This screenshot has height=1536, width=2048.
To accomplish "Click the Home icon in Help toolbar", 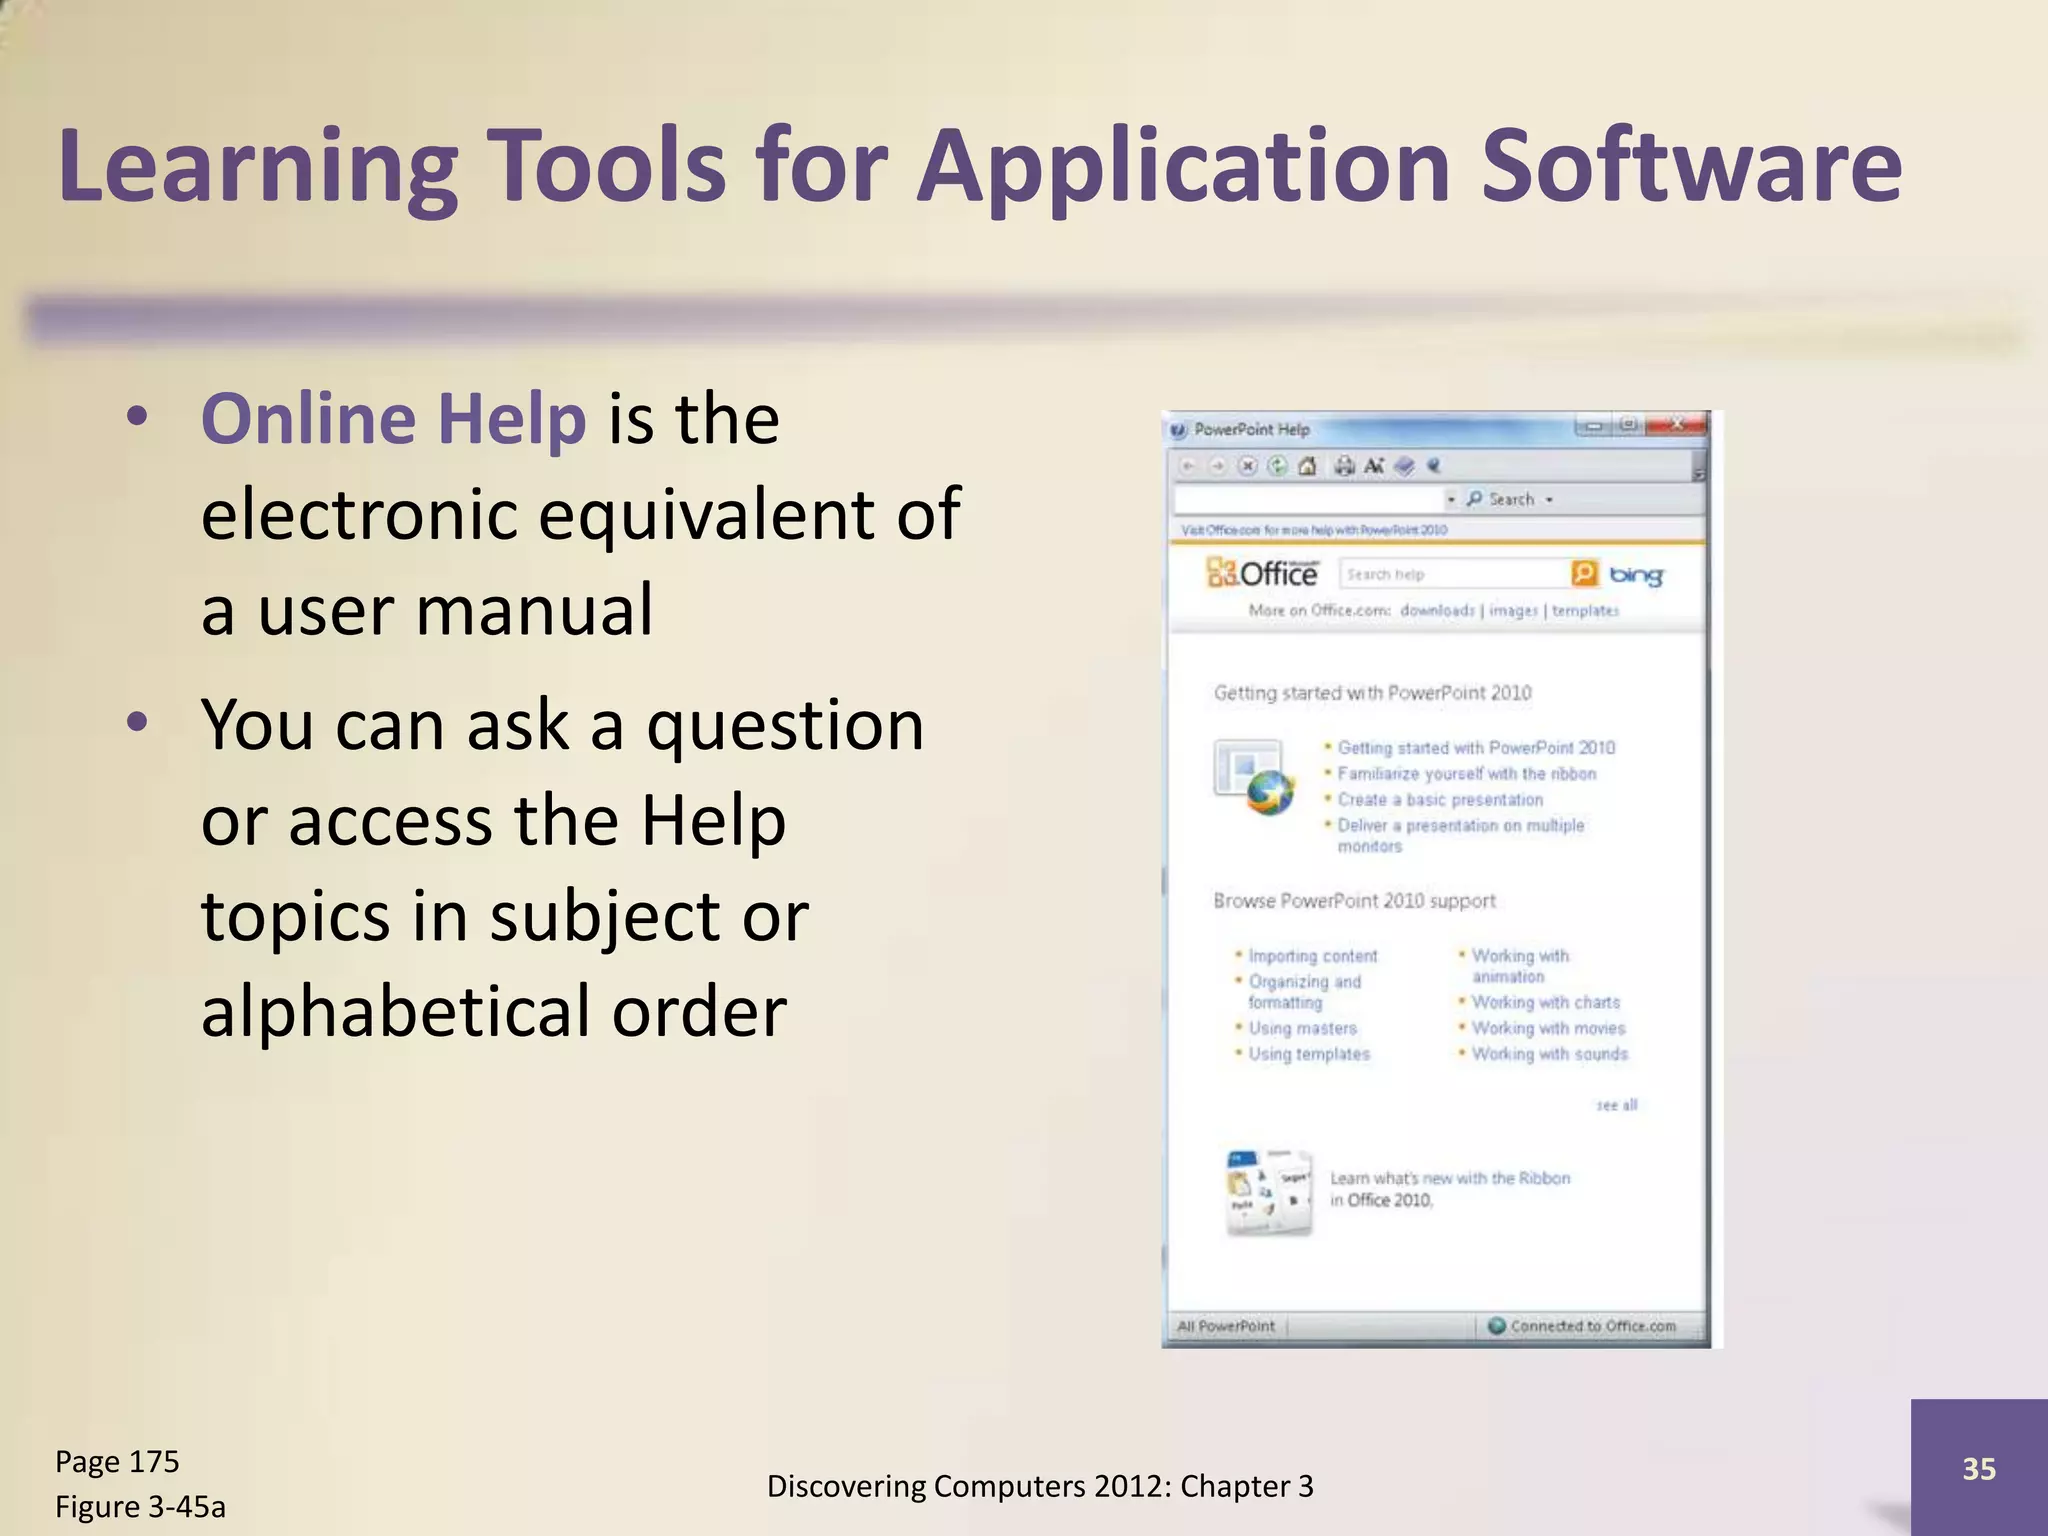I will [1307, 466].
